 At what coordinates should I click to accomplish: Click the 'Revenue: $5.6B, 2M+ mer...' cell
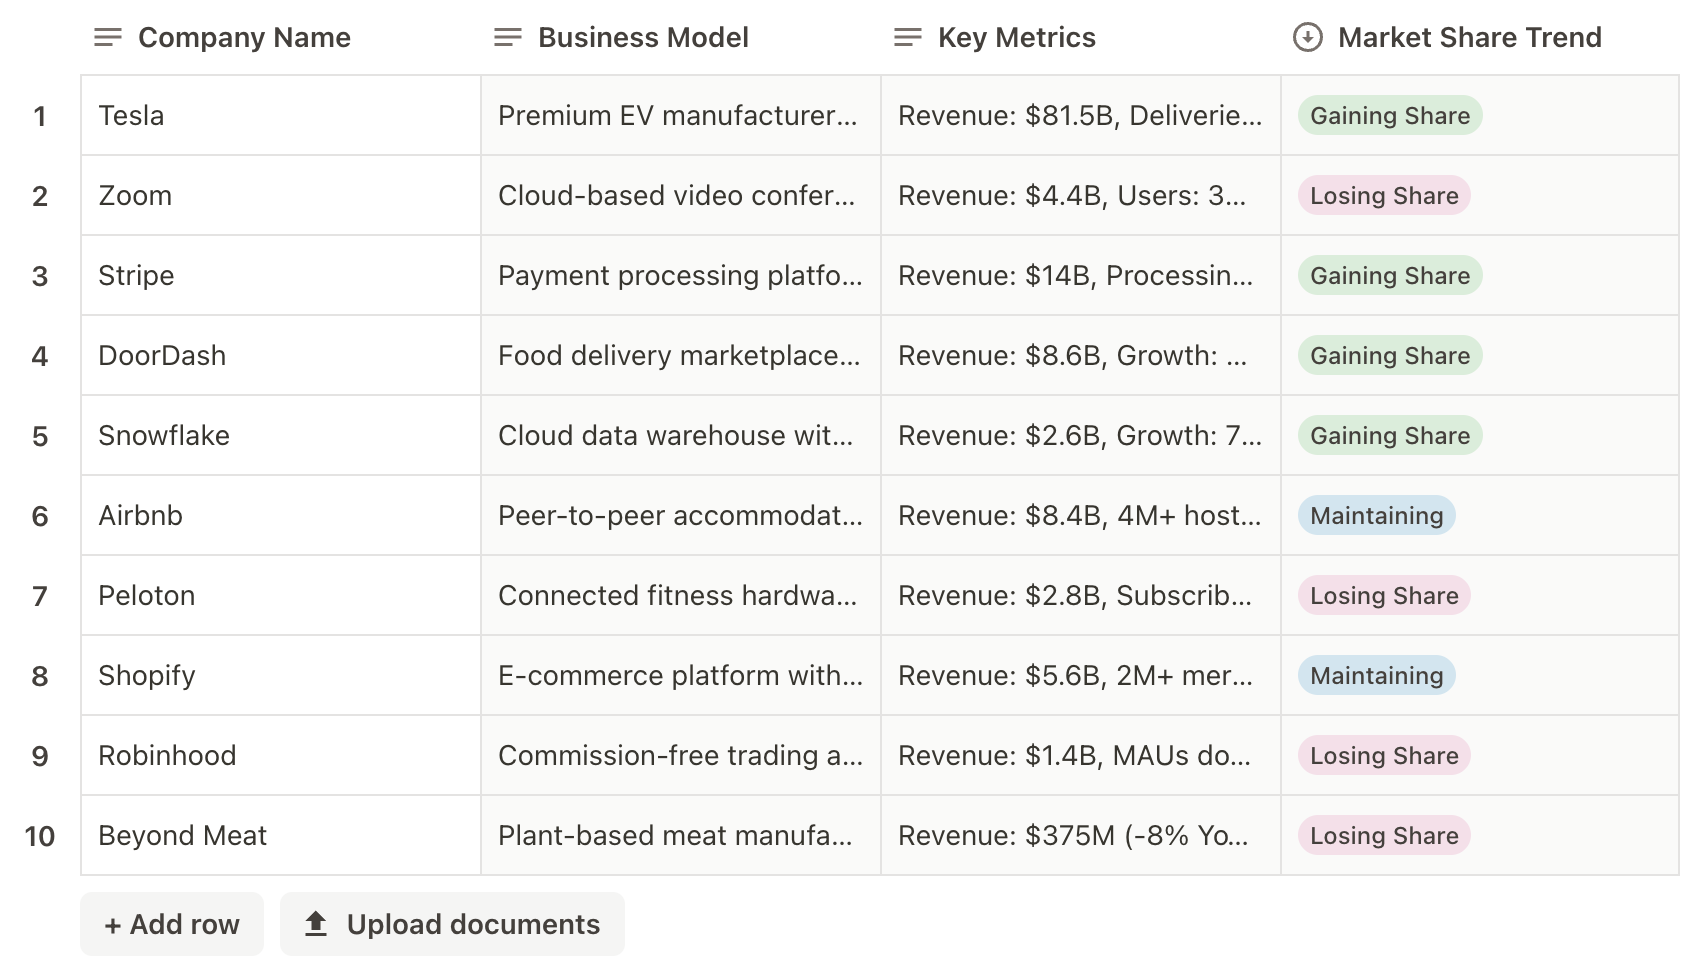[x=1081, y=675]
